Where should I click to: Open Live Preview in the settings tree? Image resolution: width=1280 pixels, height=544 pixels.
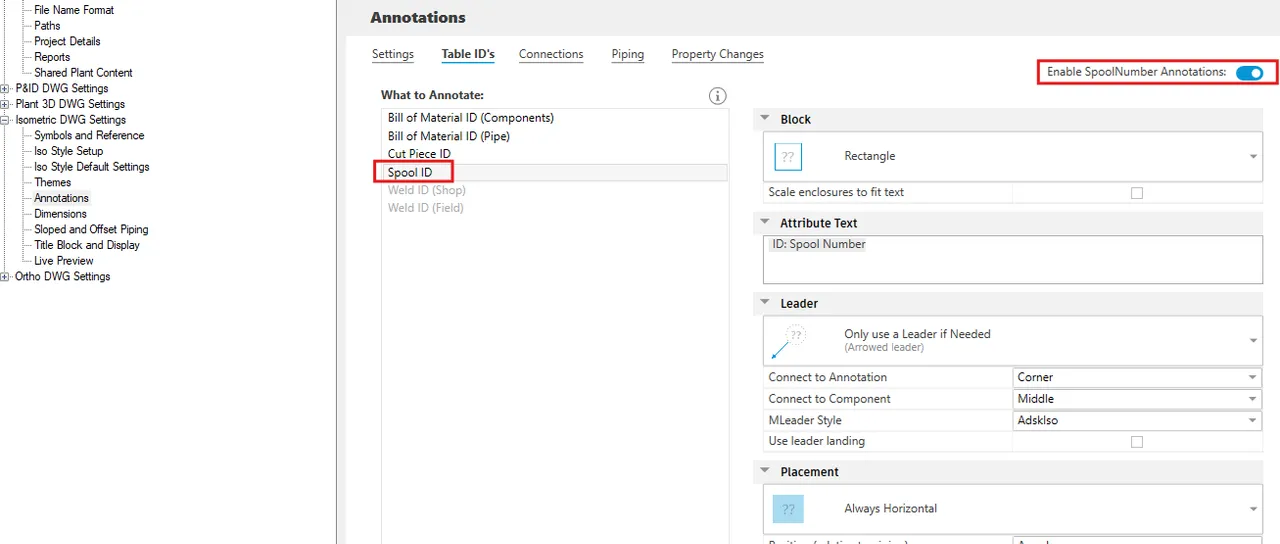click(x=64, y=261)
